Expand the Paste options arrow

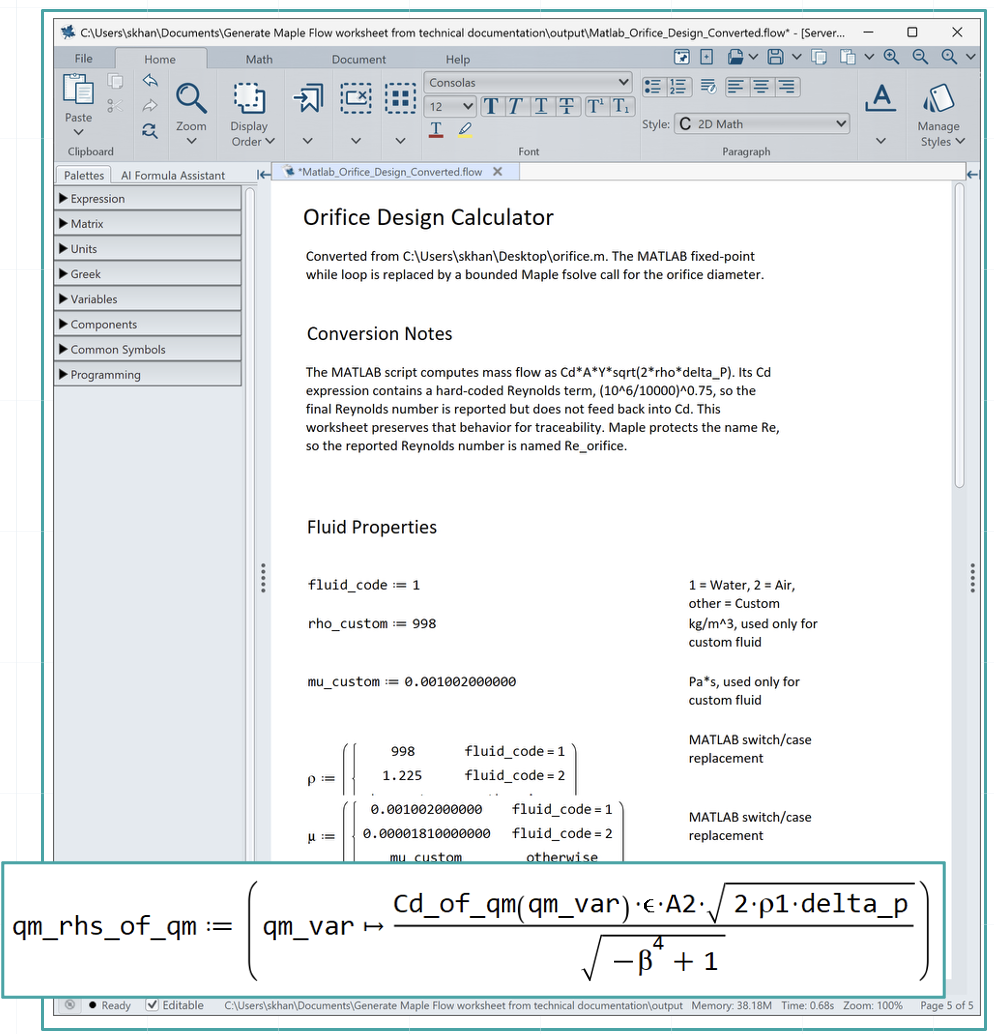tap(78, 133)
